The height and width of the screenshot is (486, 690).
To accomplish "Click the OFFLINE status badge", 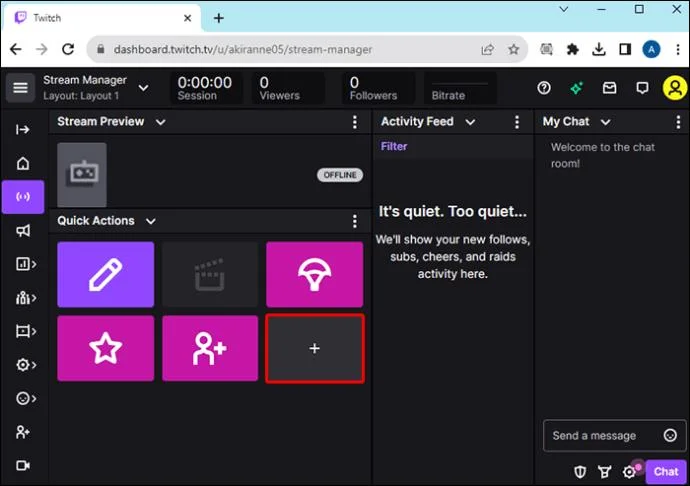I will (x=340, y=175).
